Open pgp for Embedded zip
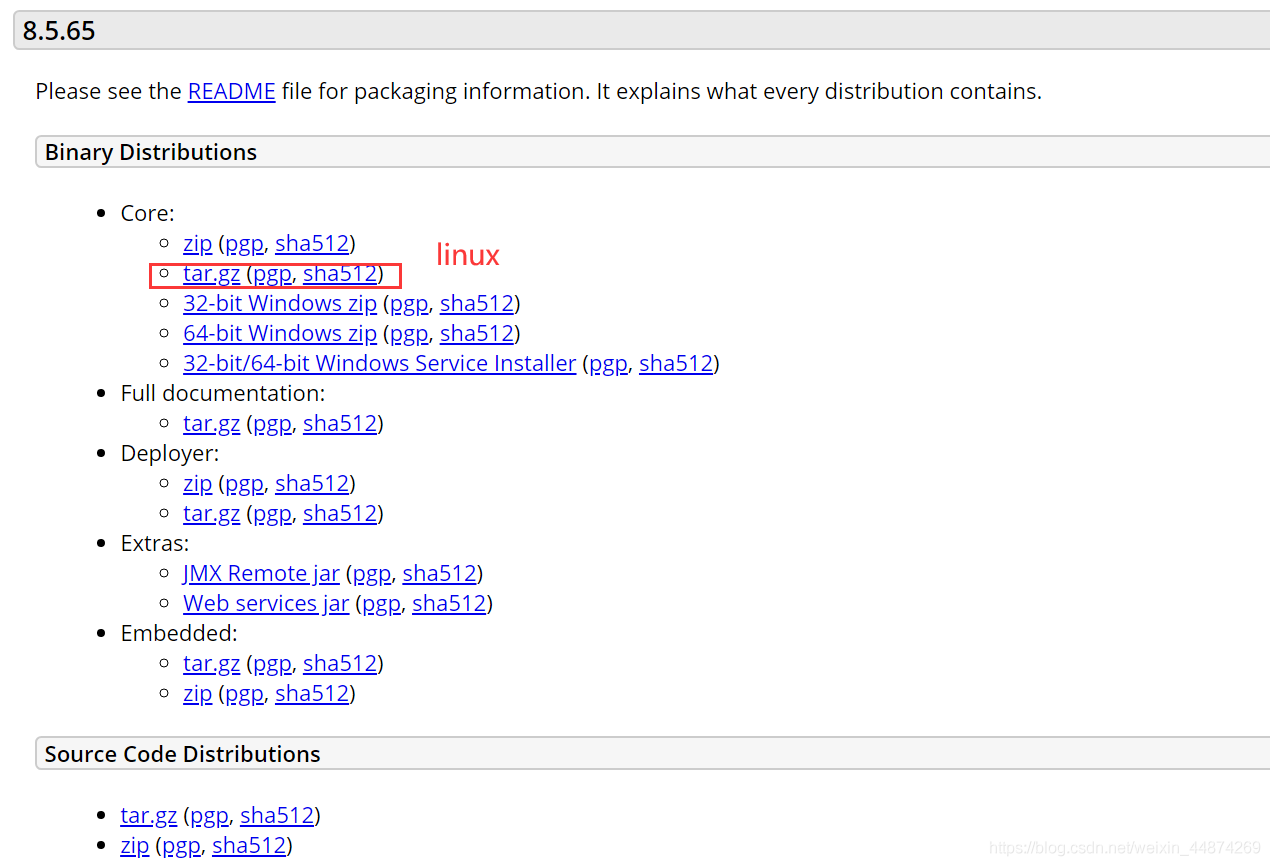 point(244,693)
